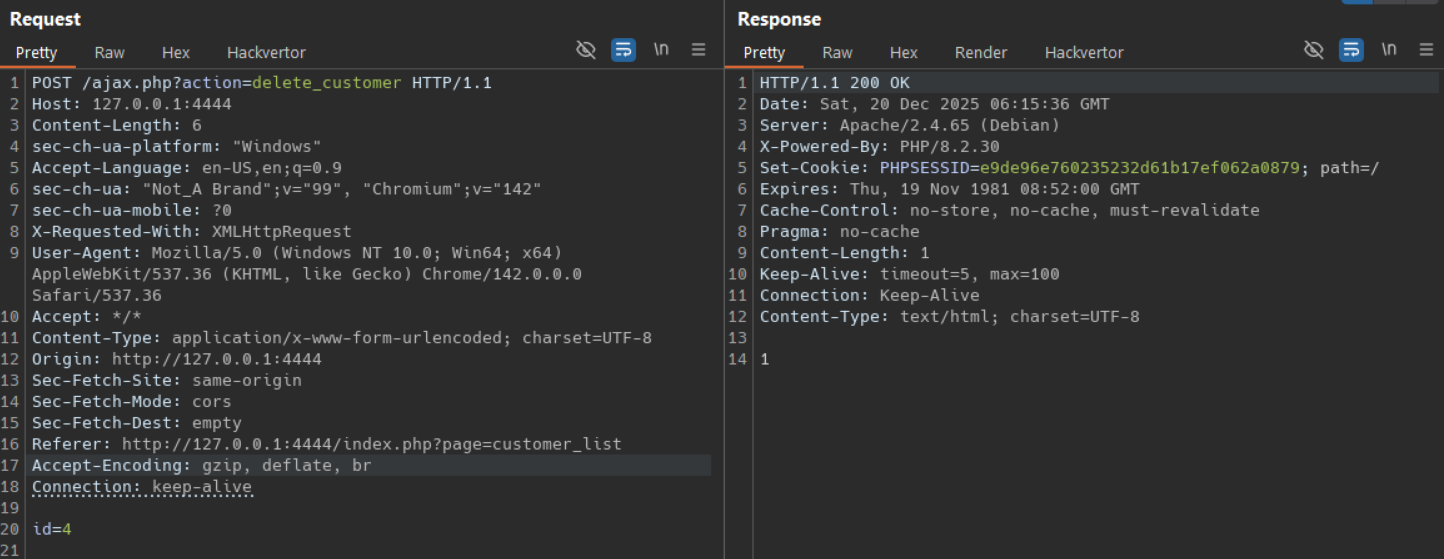The width and height of the screenshot is (1444, 559).
Task: Click the delete_customer action in request line
Action: (326, 83)
